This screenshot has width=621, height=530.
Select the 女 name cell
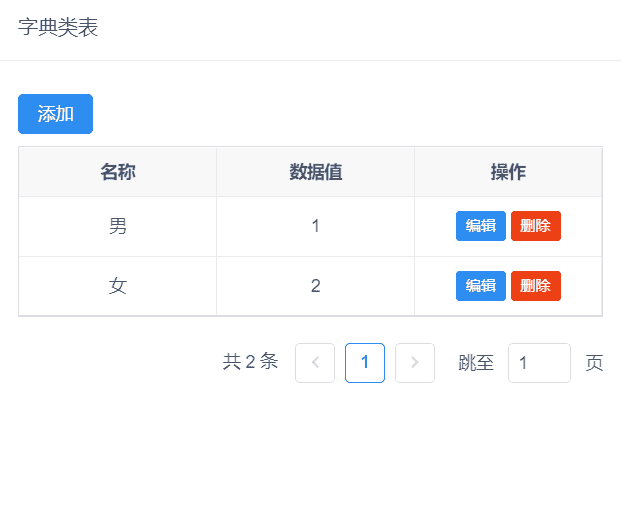tap(118, 286)
